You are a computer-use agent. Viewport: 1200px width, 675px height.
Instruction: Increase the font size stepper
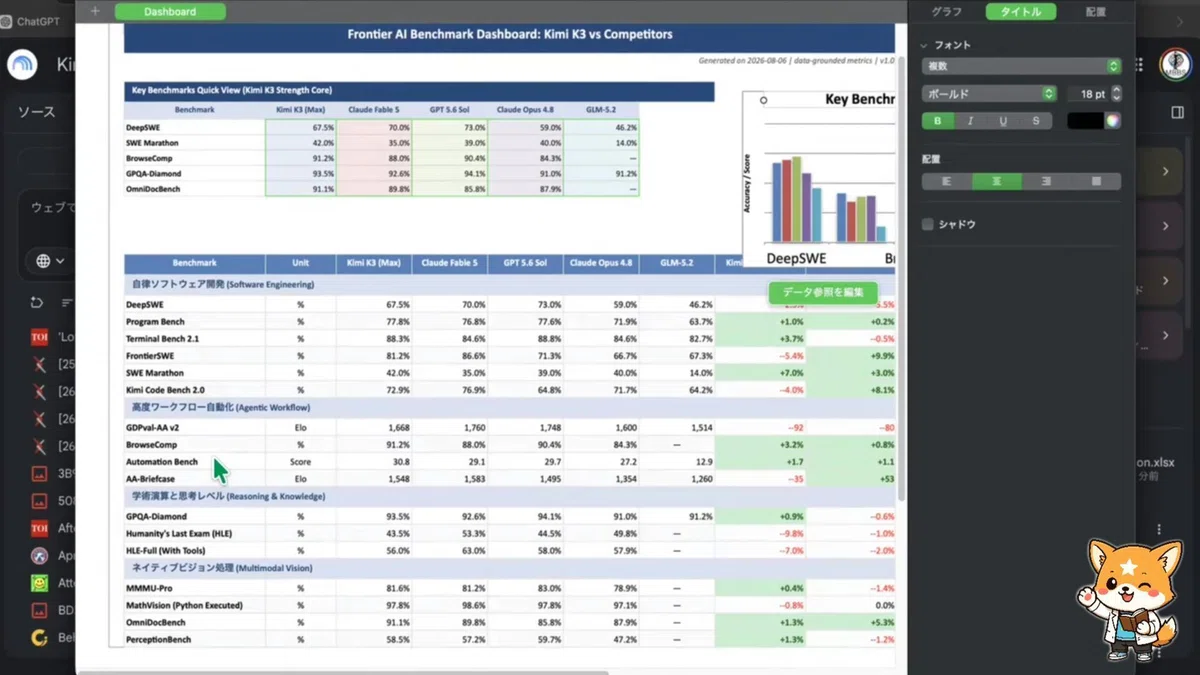coord(1116,89)
